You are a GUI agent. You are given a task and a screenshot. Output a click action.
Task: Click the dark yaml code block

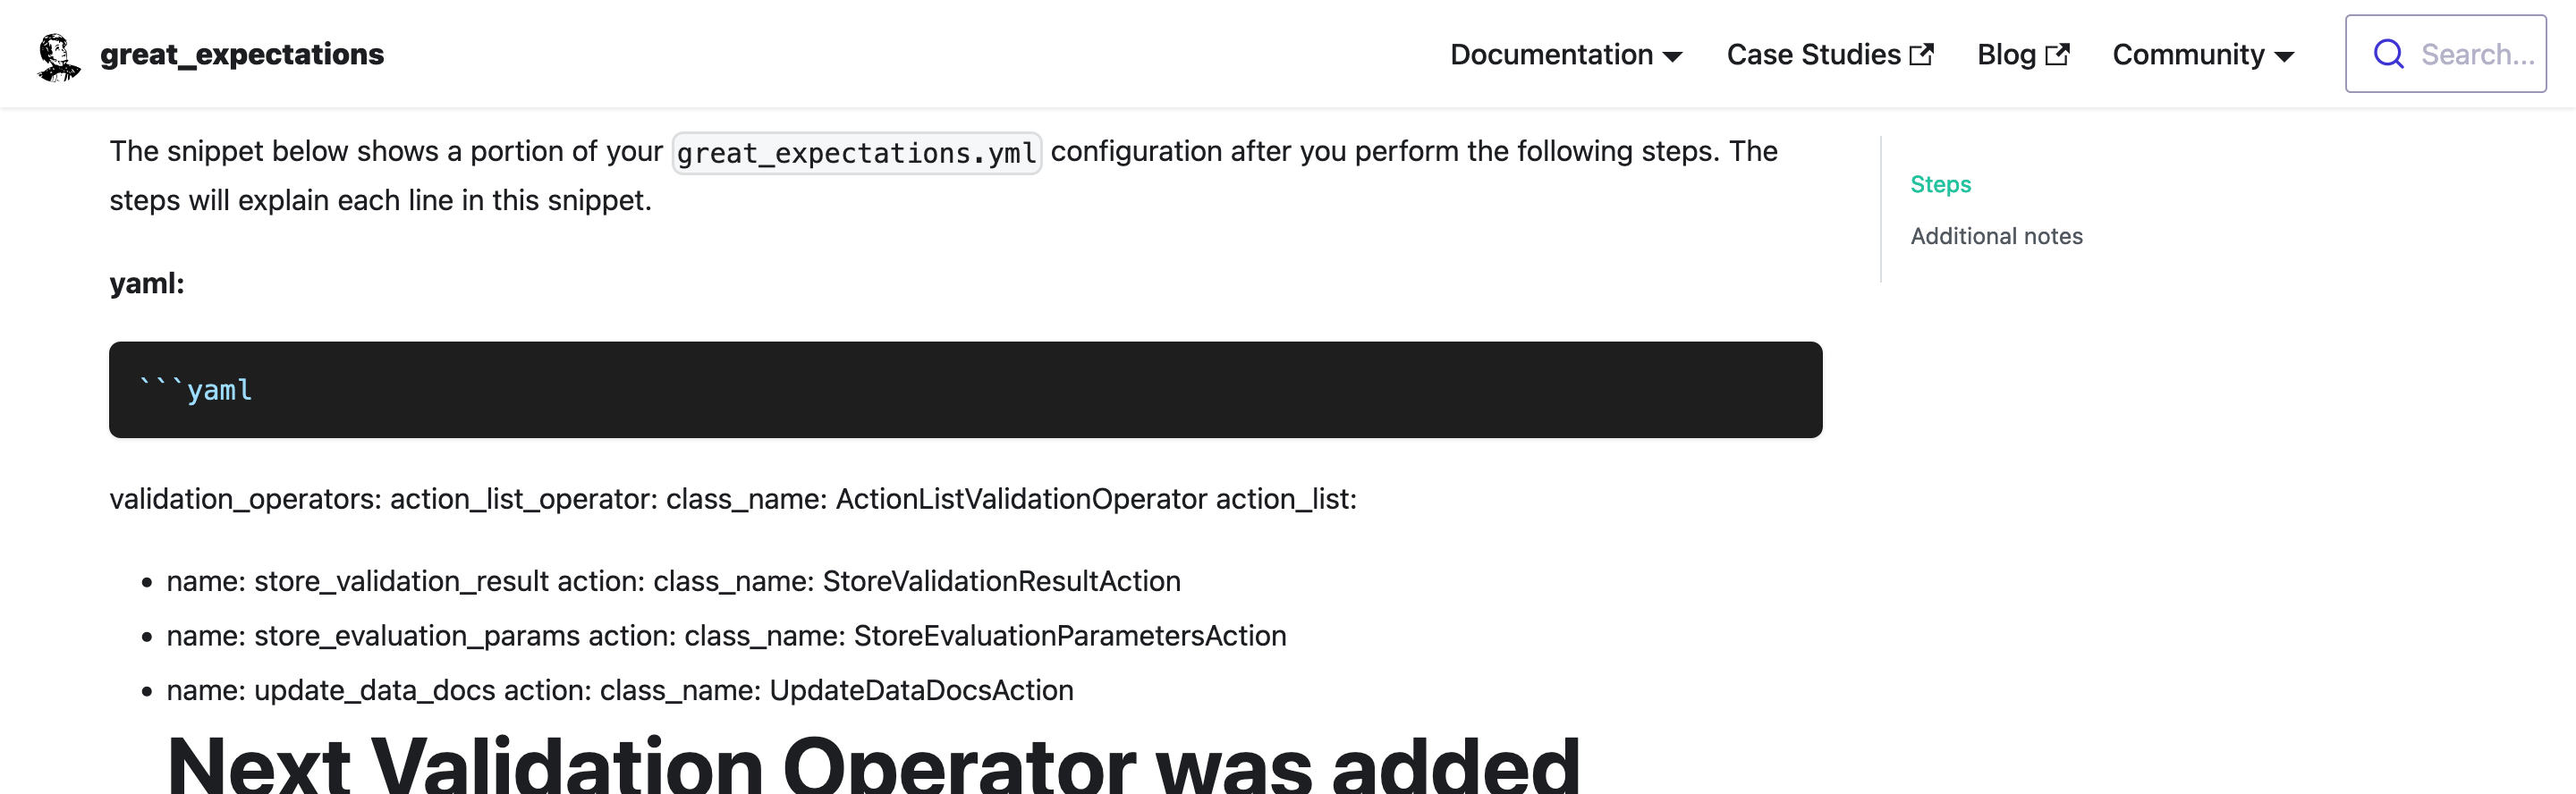point(966,389)
